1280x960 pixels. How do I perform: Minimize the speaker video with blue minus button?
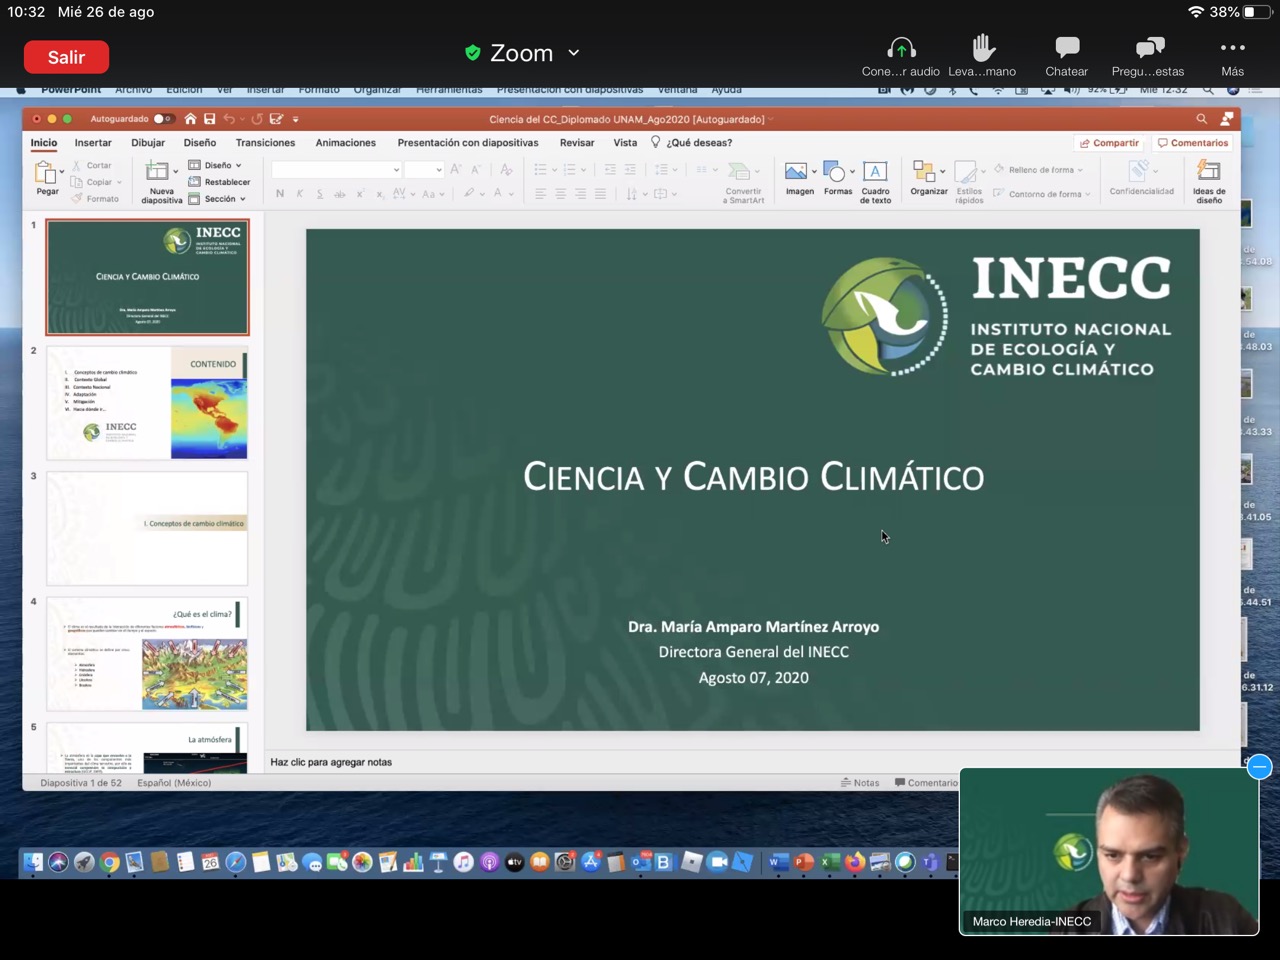(x=1259, y=767)
